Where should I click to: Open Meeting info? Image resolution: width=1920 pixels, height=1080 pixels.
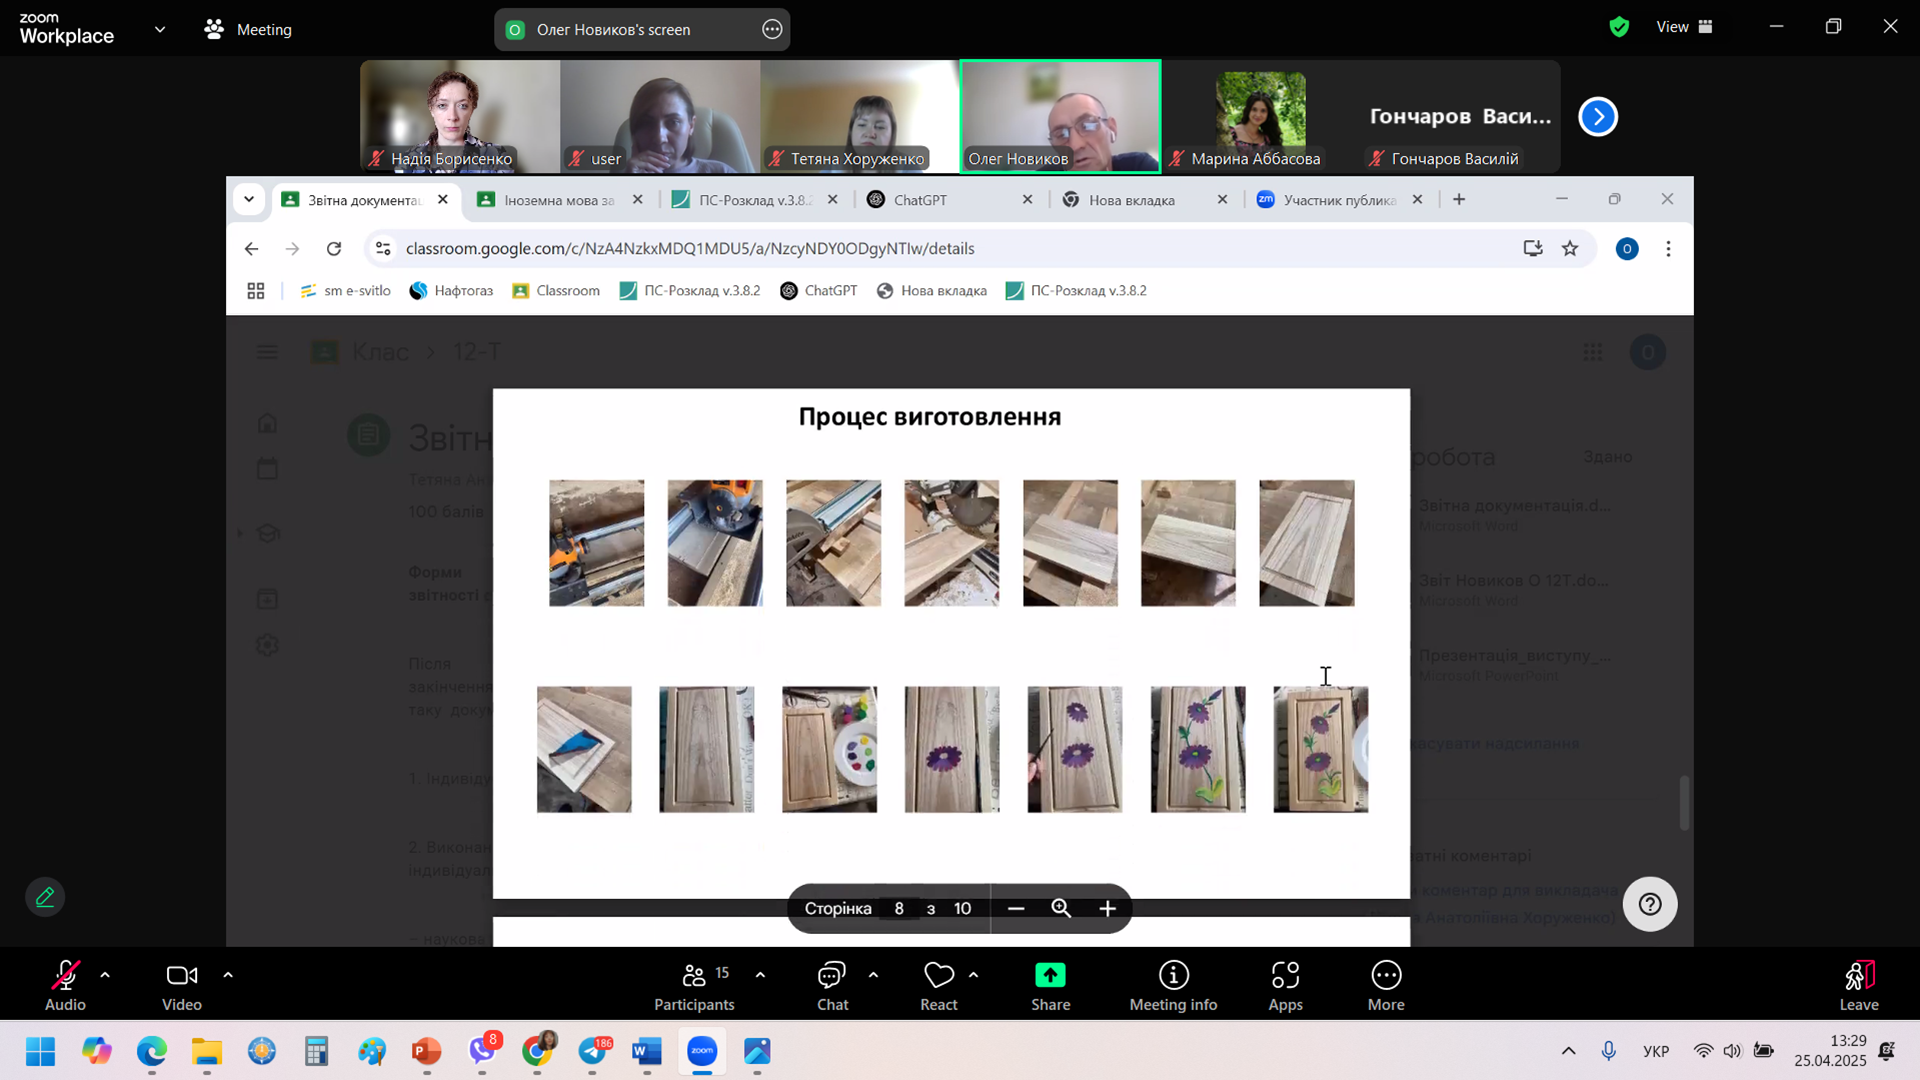1173,986
